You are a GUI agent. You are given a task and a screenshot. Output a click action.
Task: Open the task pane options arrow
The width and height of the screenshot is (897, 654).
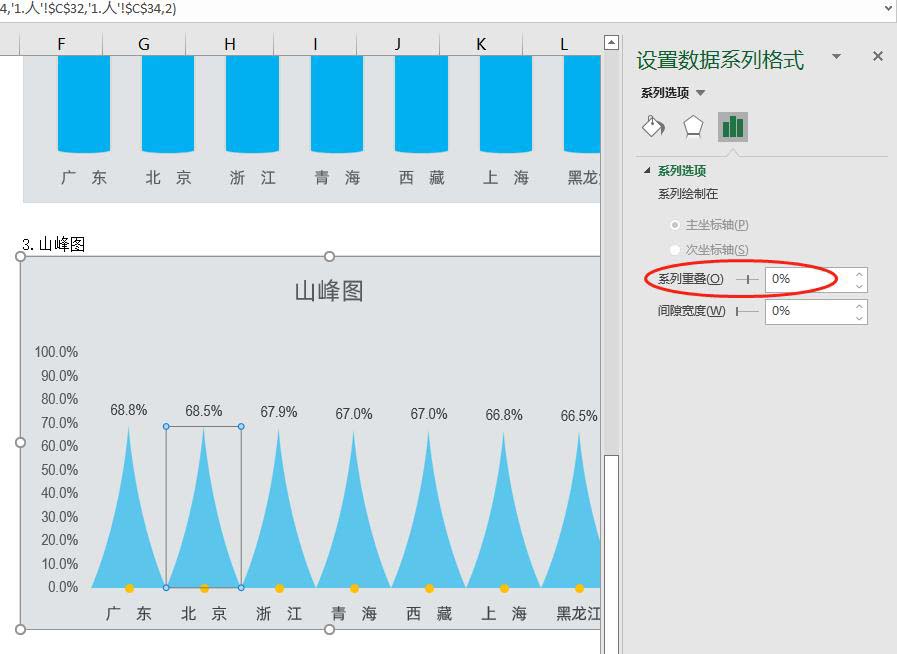pos(837,57)
